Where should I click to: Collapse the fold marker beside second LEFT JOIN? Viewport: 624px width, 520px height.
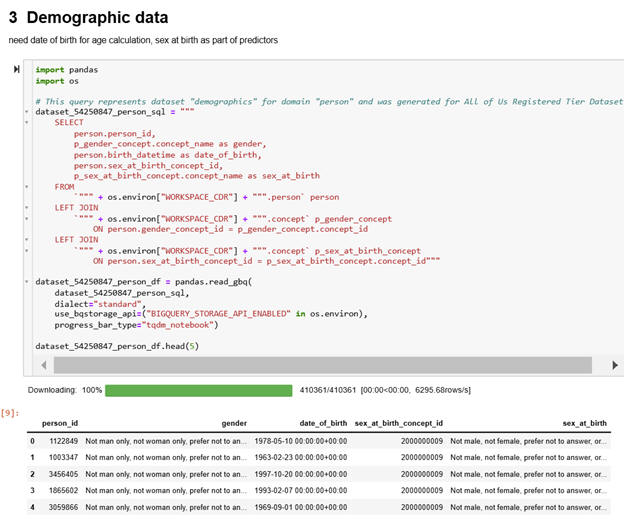coord(27,240)
